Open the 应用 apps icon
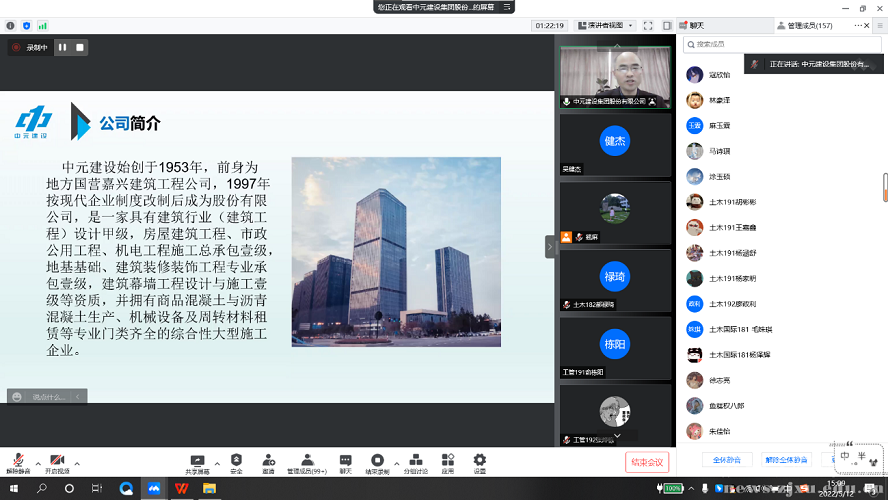The image size is (888, 500). pyautogui.click(x=447, y=463)
